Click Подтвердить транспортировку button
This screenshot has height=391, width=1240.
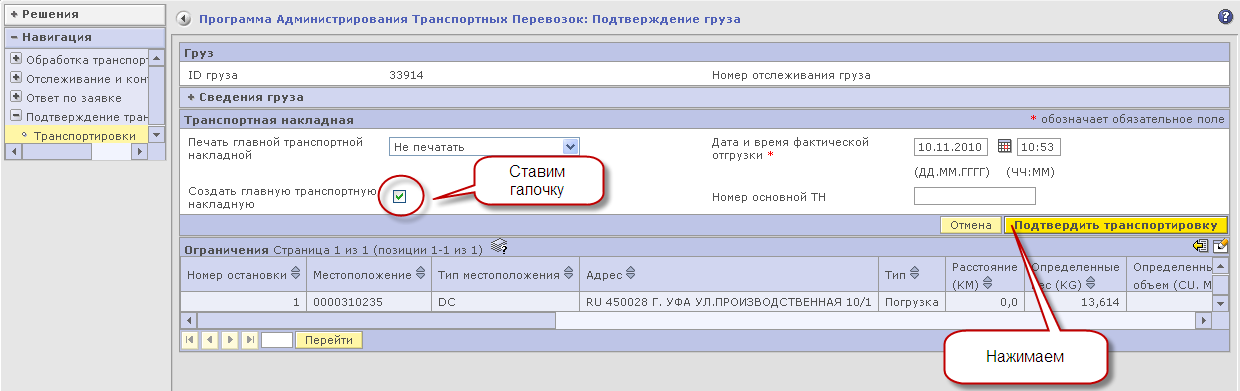pyautogui.click(x=1116, y=225)
